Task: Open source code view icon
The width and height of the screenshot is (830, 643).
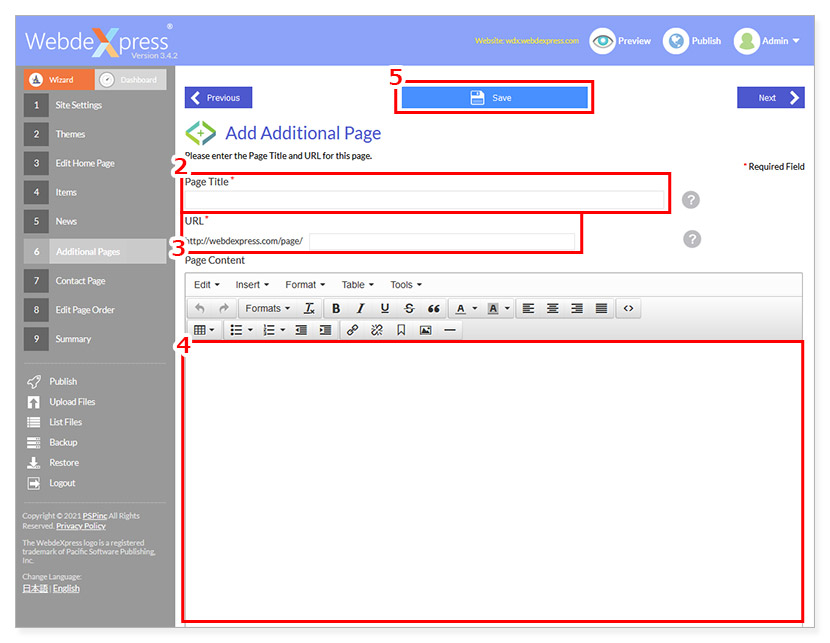Action: [628, 309]
